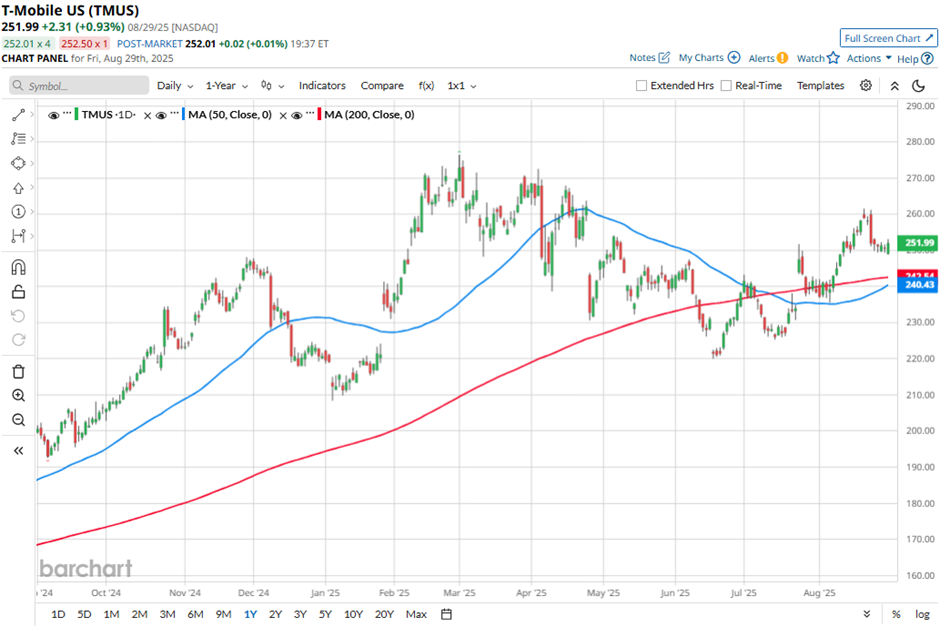
Task: Select the 6M time range tab
Action: tap(195, 614)
